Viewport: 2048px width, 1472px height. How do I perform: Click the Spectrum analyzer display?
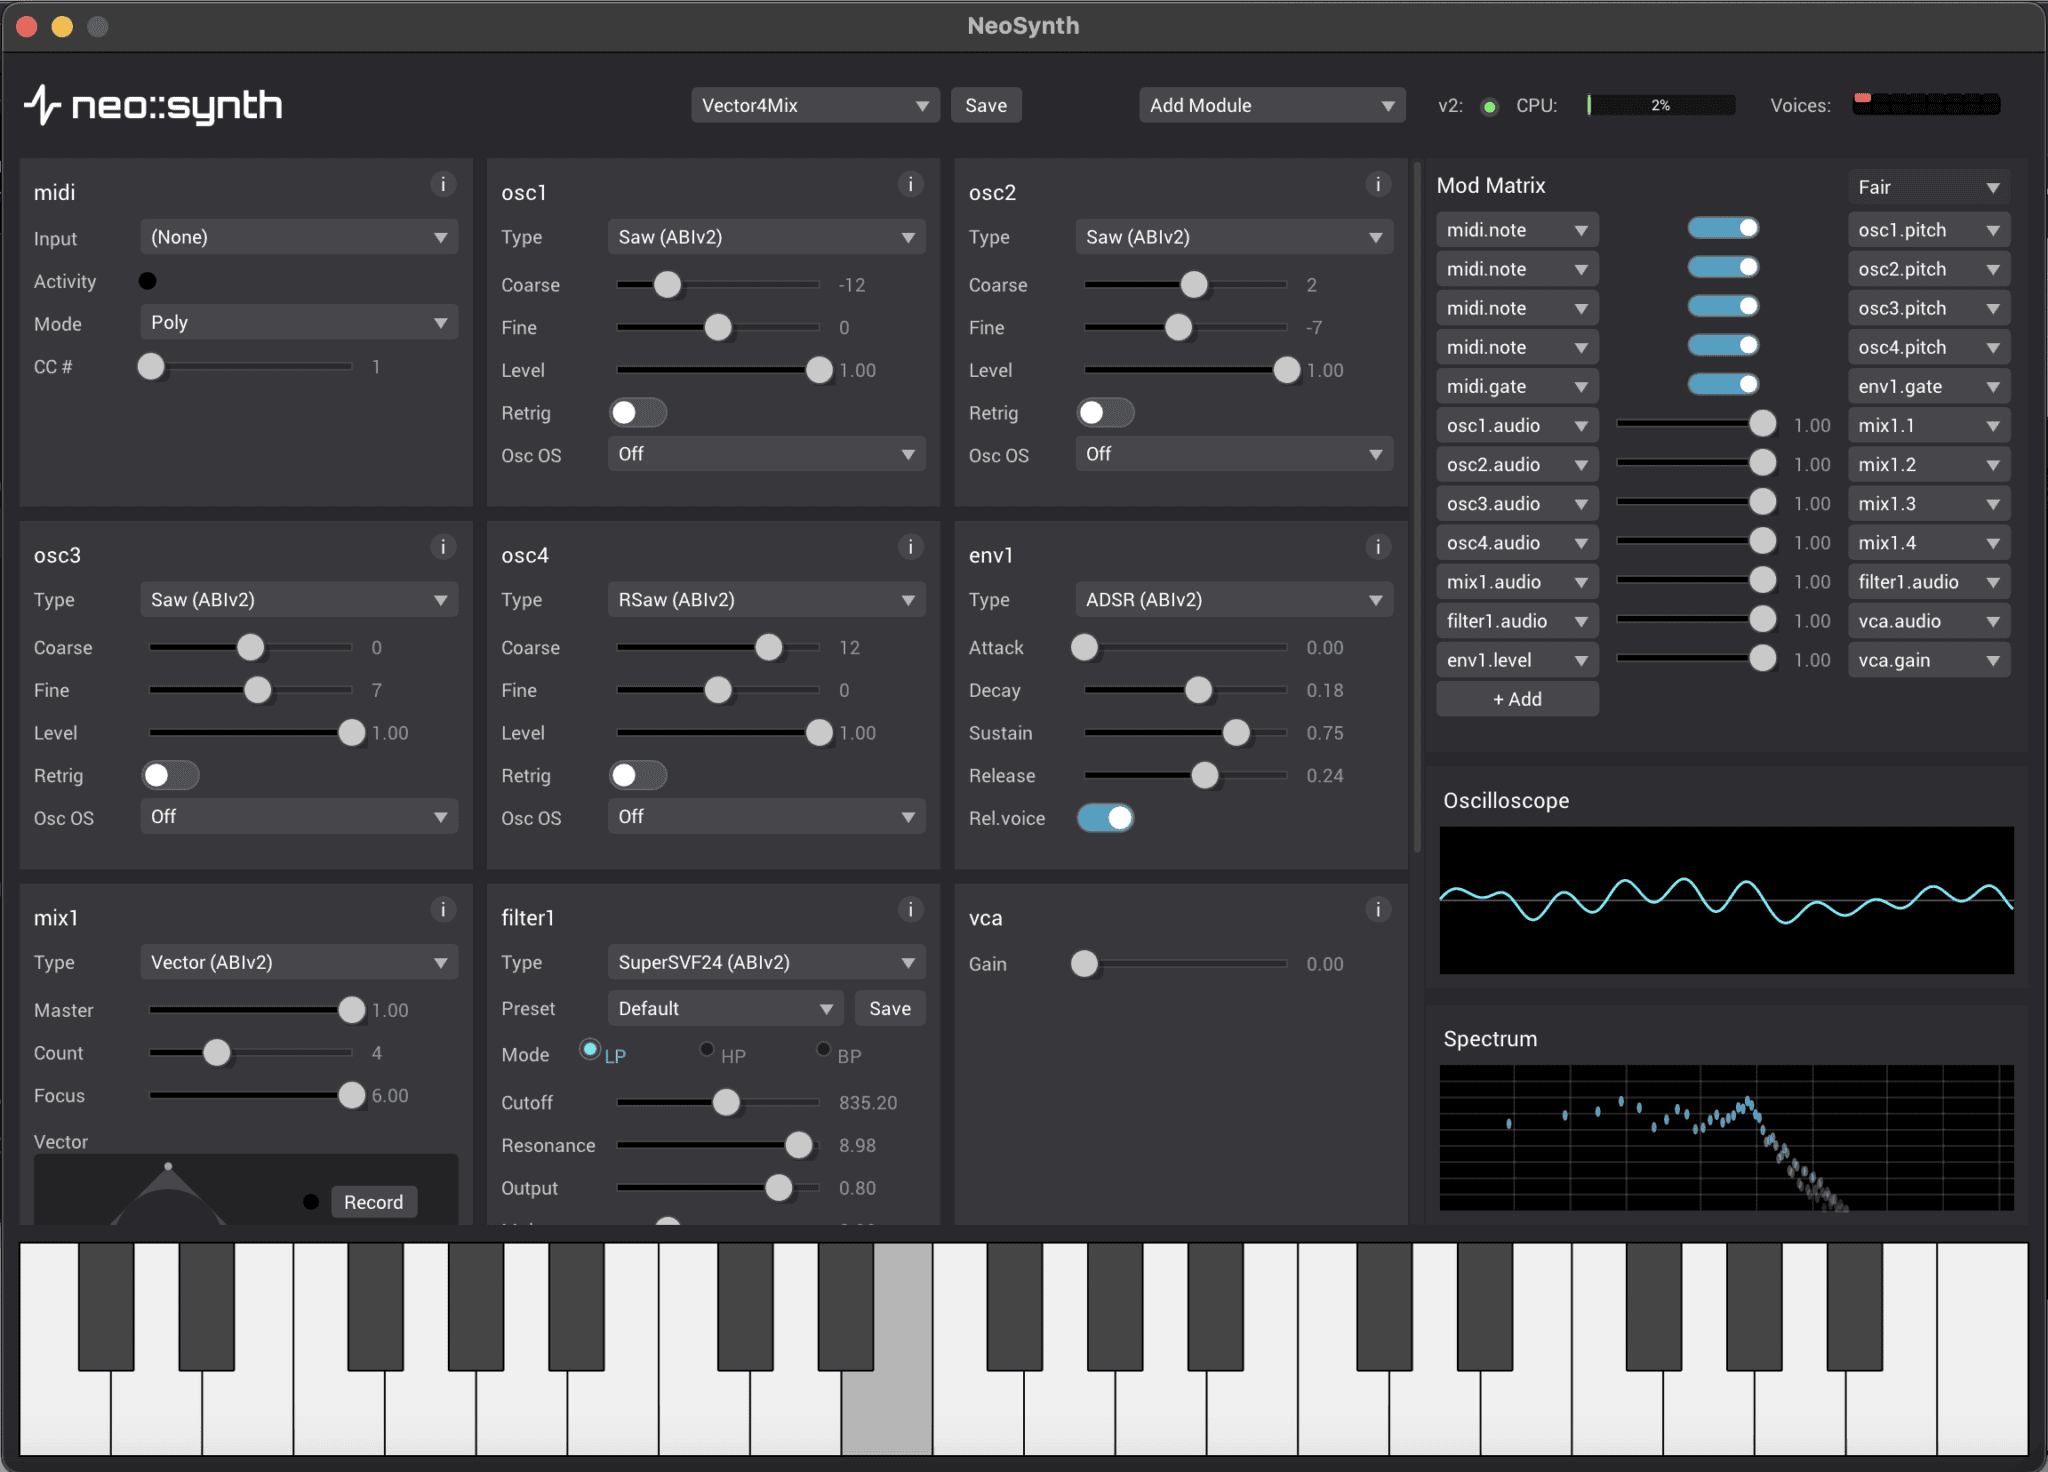pyautogui.click(x=1726, y=1138)
